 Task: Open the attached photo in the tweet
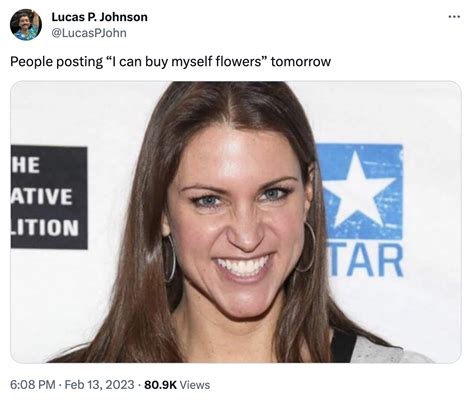(x=236, y=222)
